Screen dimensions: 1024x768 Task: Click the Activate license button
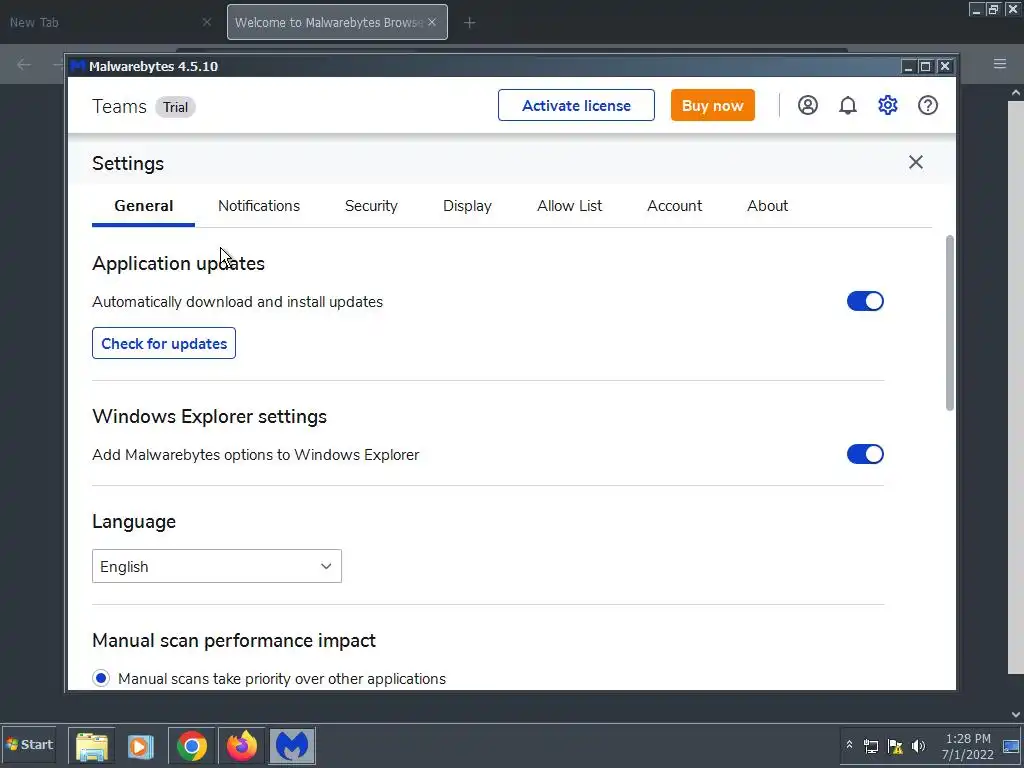click(x=576, y=105)
